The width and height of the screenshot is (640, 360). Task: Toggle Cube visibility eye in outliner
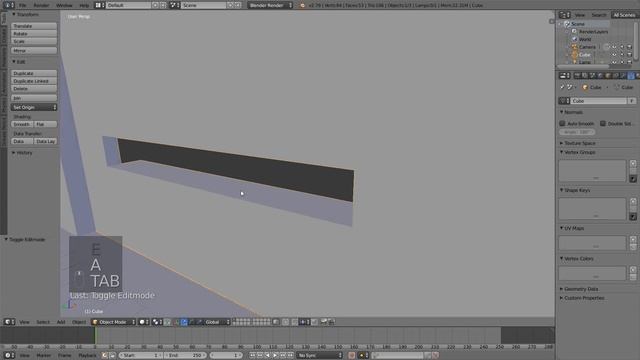(614, 55)
